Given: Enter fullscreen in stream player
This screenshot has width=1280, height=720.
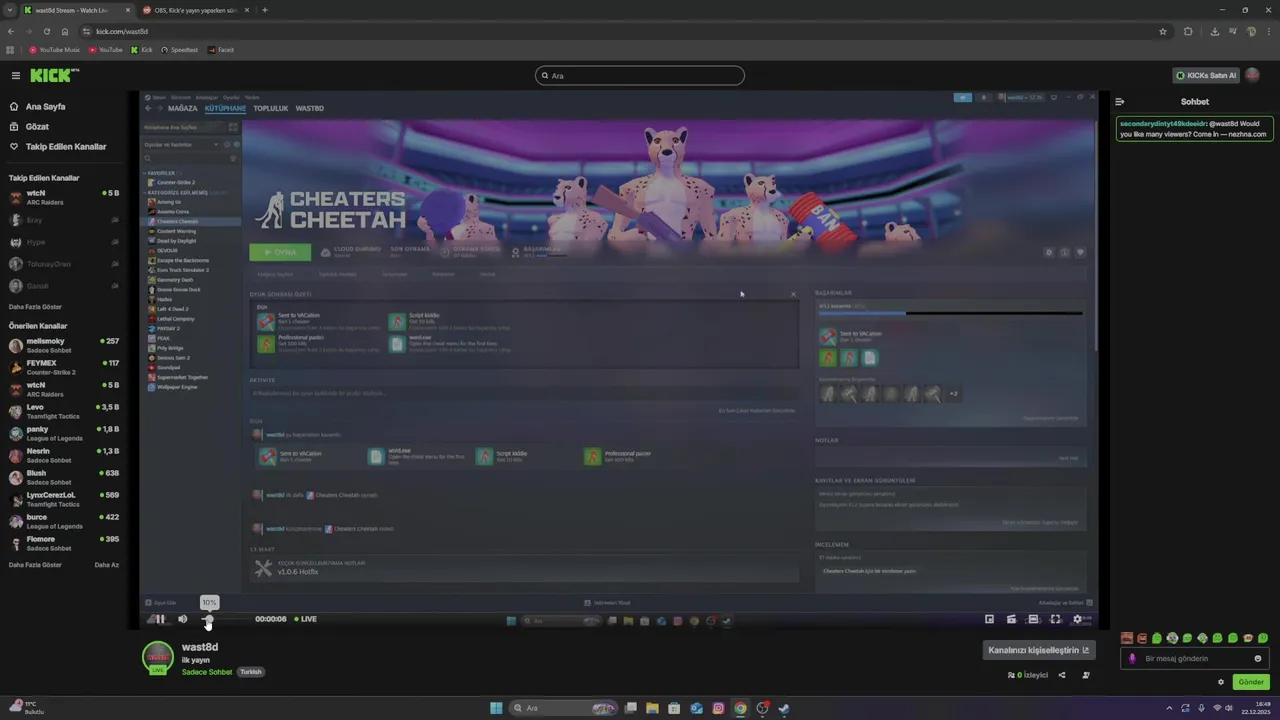Looking at the screenshot, I should tap(1055, 619).
